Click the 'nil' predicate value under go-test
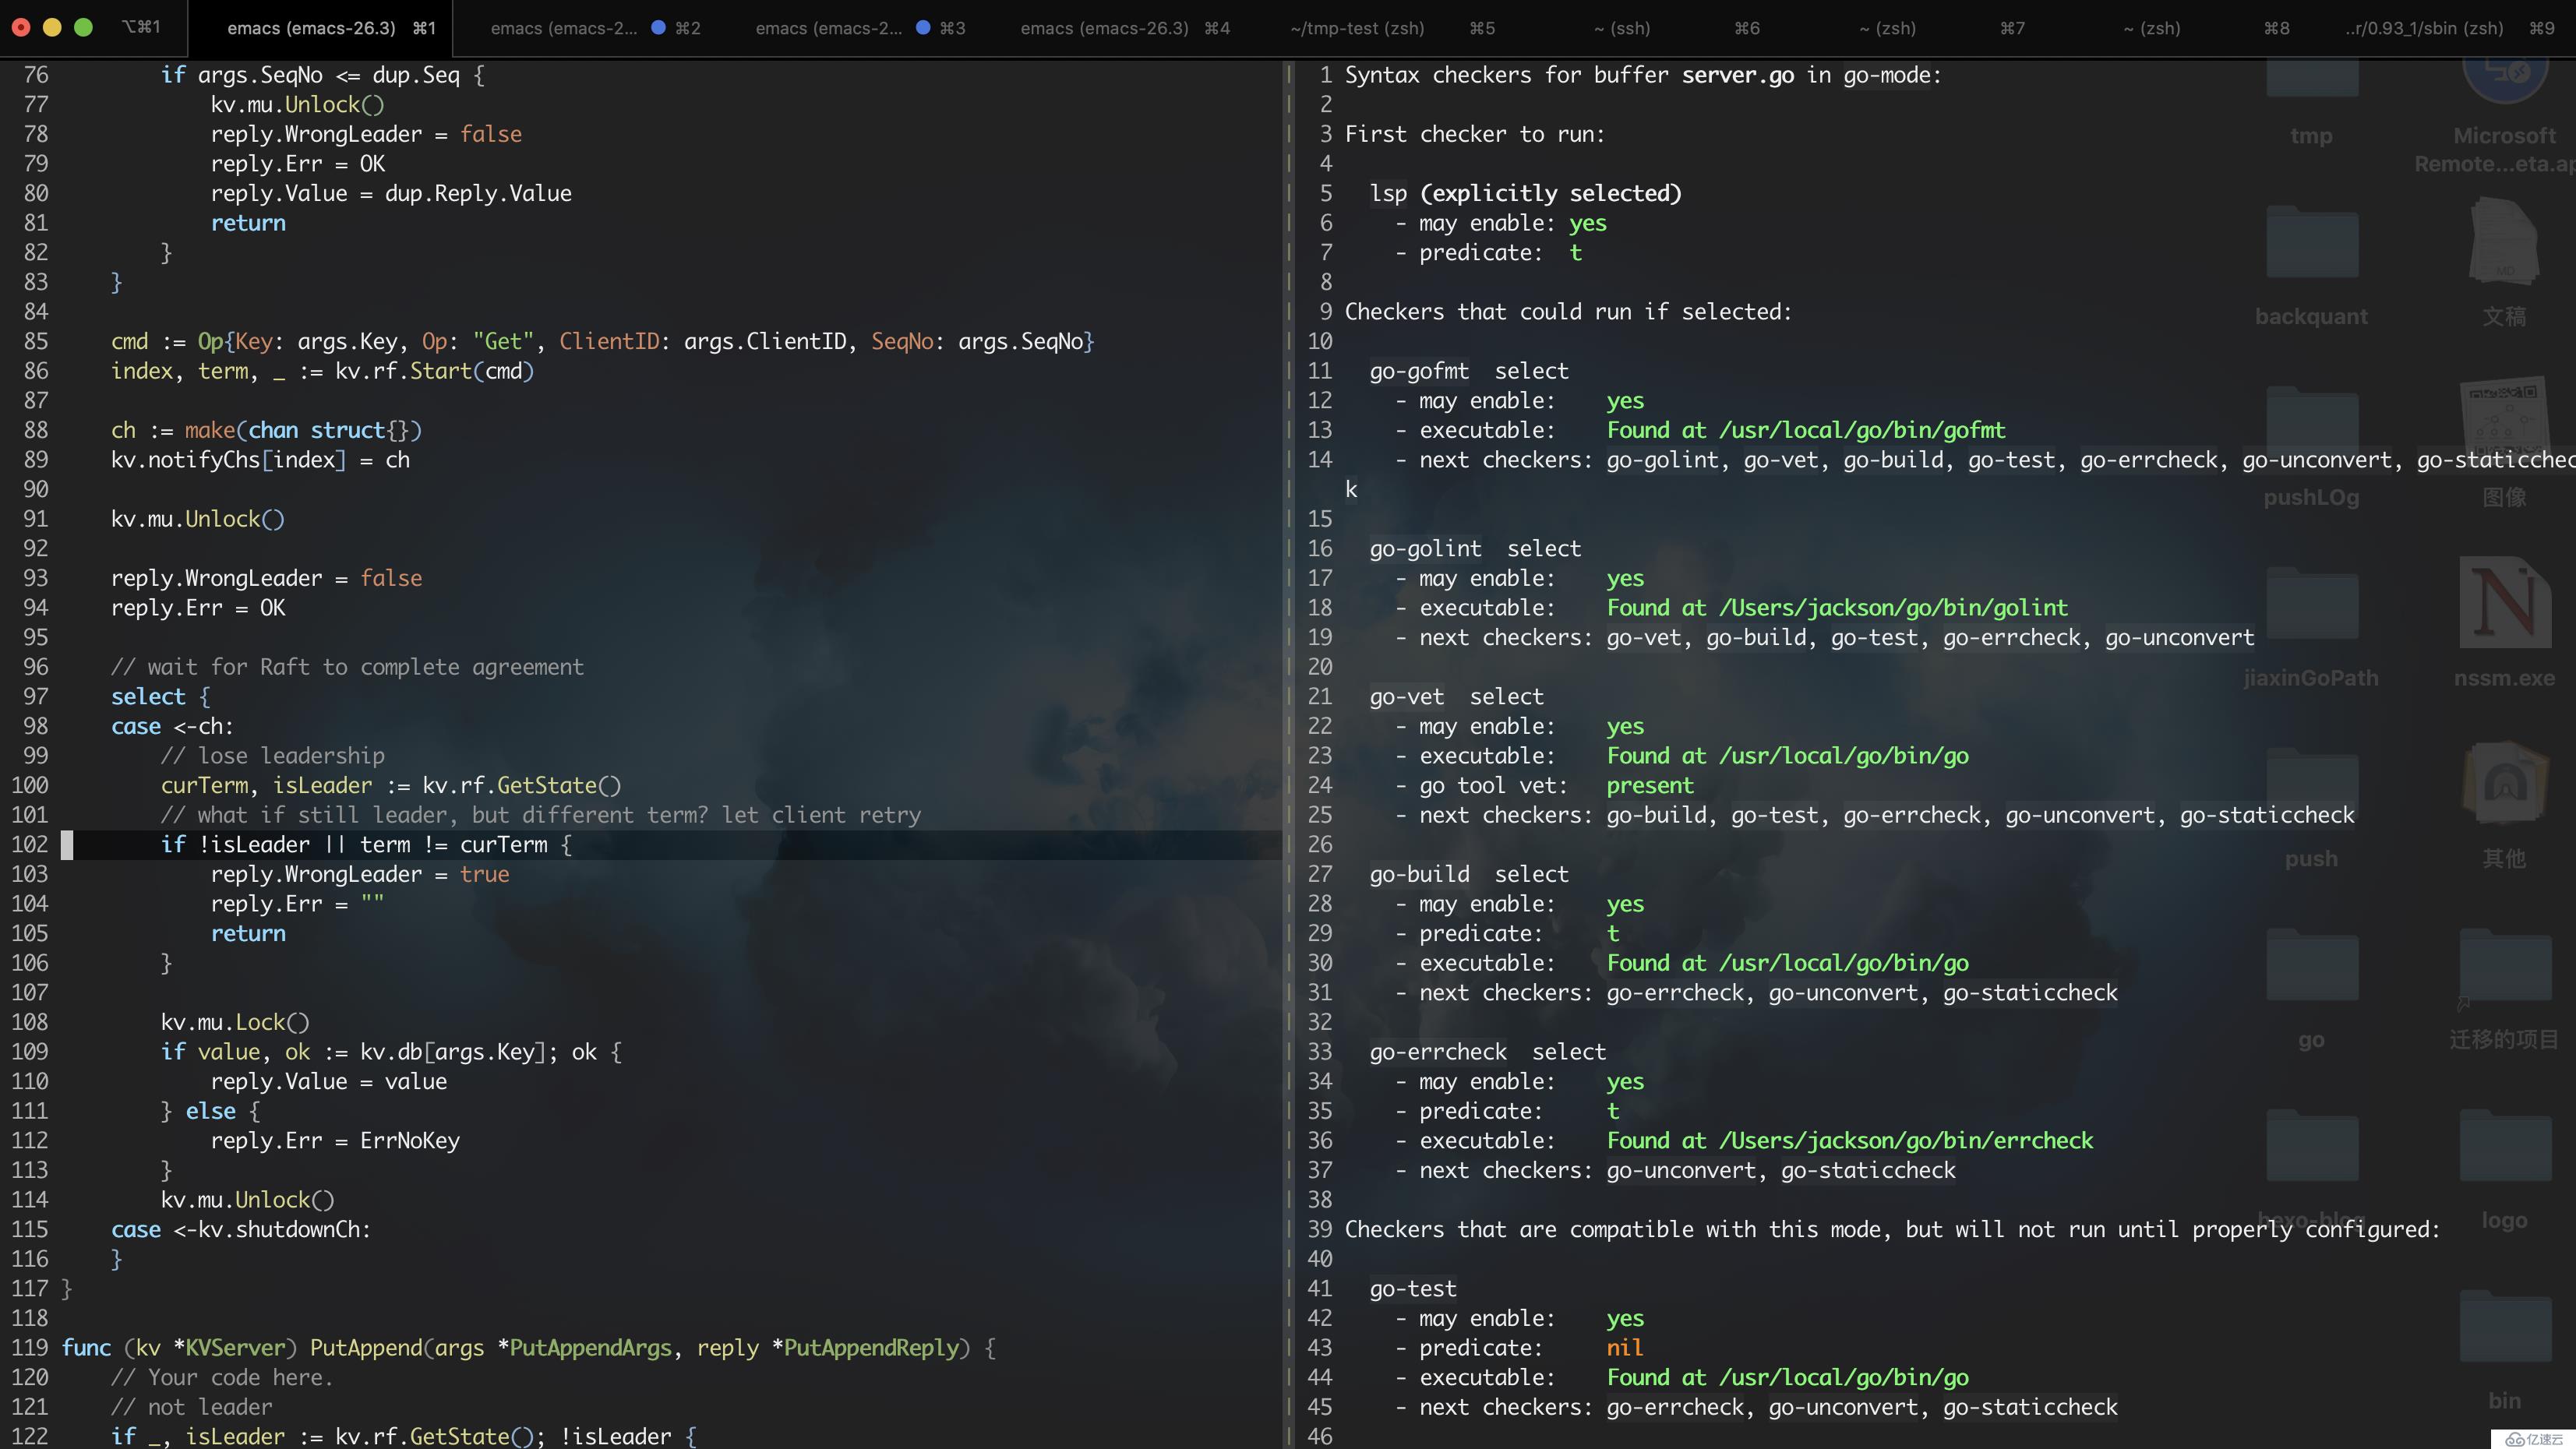The image size is (2576, 1449). tap(1625, 1348)
